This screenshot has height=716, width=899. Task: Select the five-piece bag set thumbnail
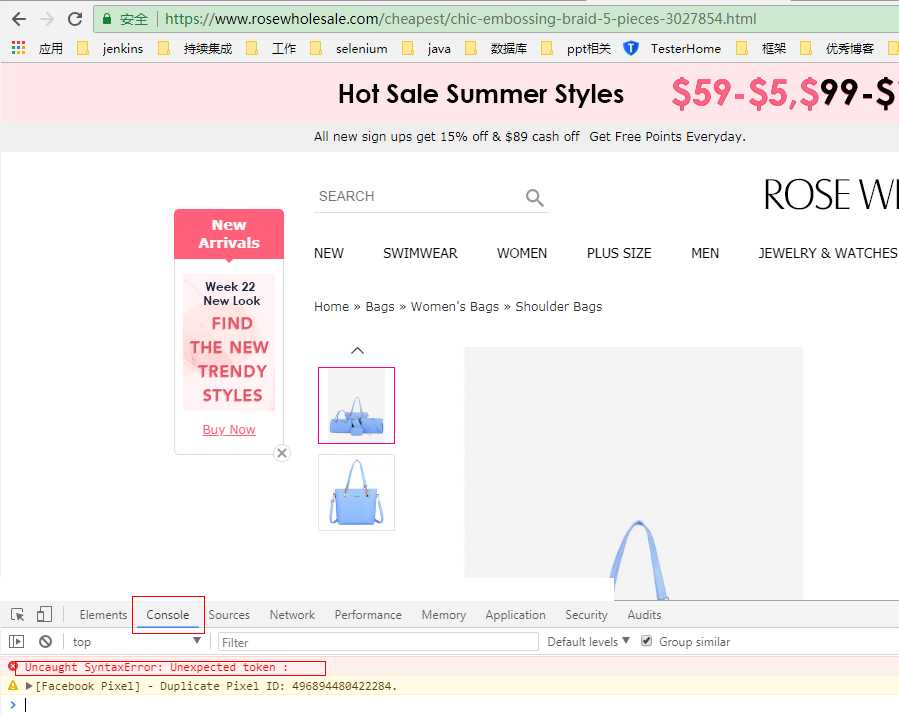pyautogui.click(x=357, y=405)
